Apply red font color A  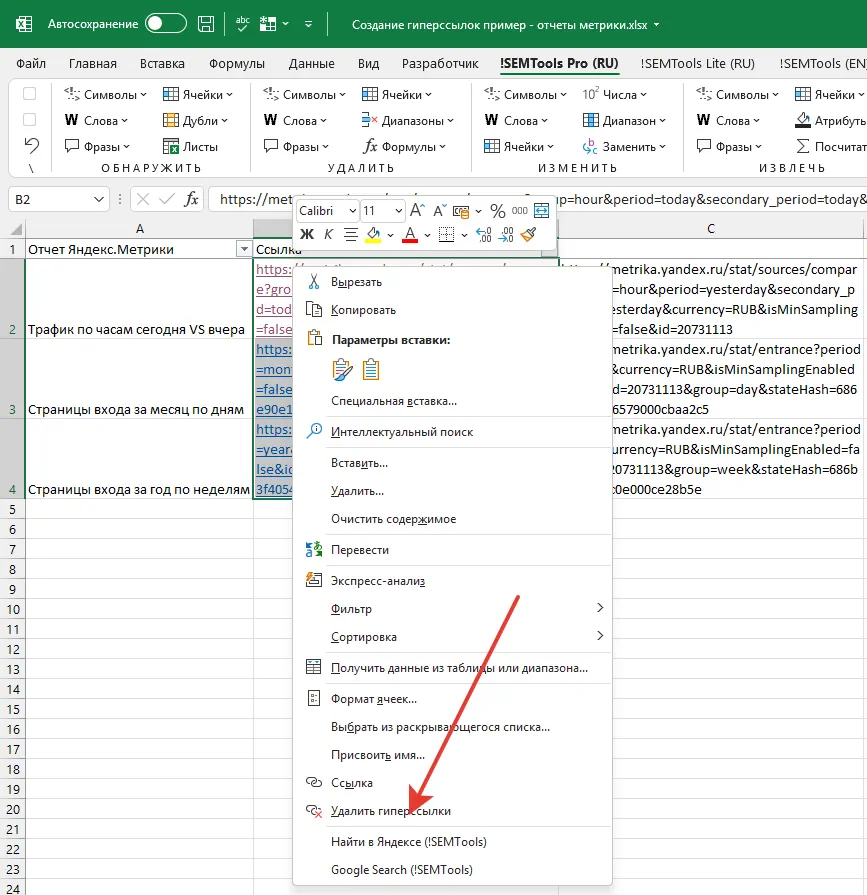[x=410, y=234]
